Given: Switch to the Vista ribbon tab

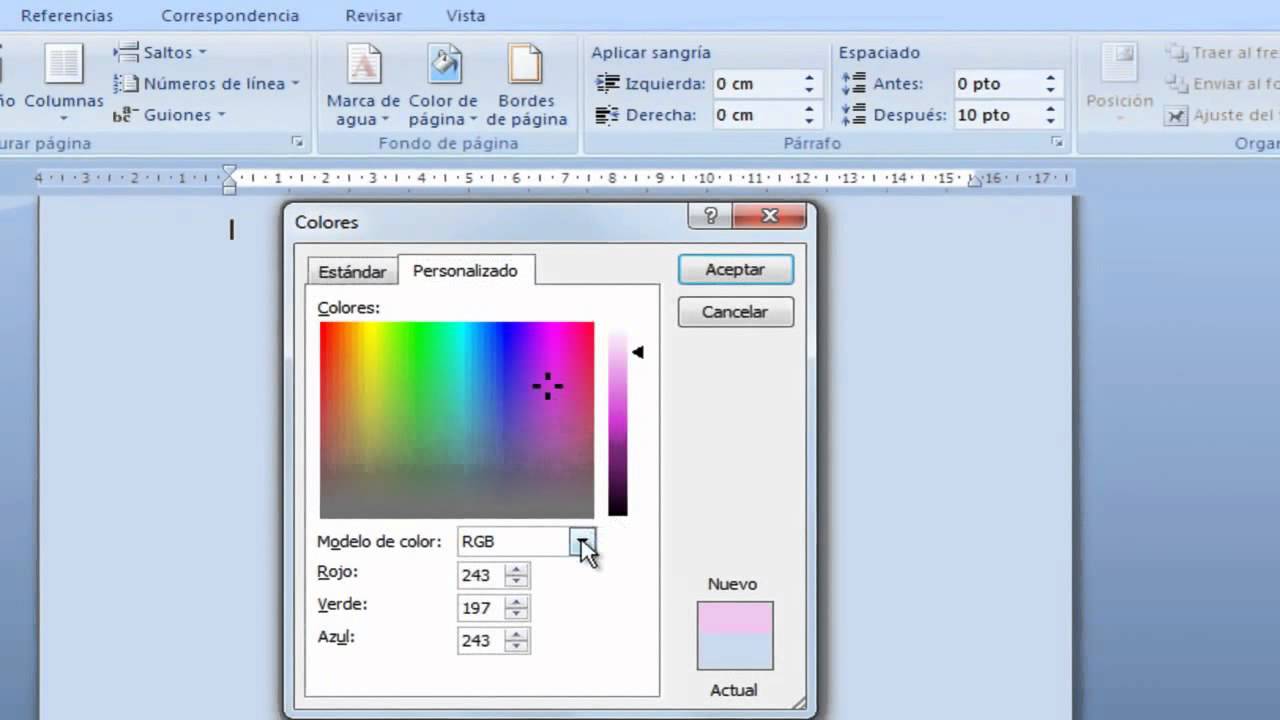Looking at the screenshot, I should tap(465, 16).
